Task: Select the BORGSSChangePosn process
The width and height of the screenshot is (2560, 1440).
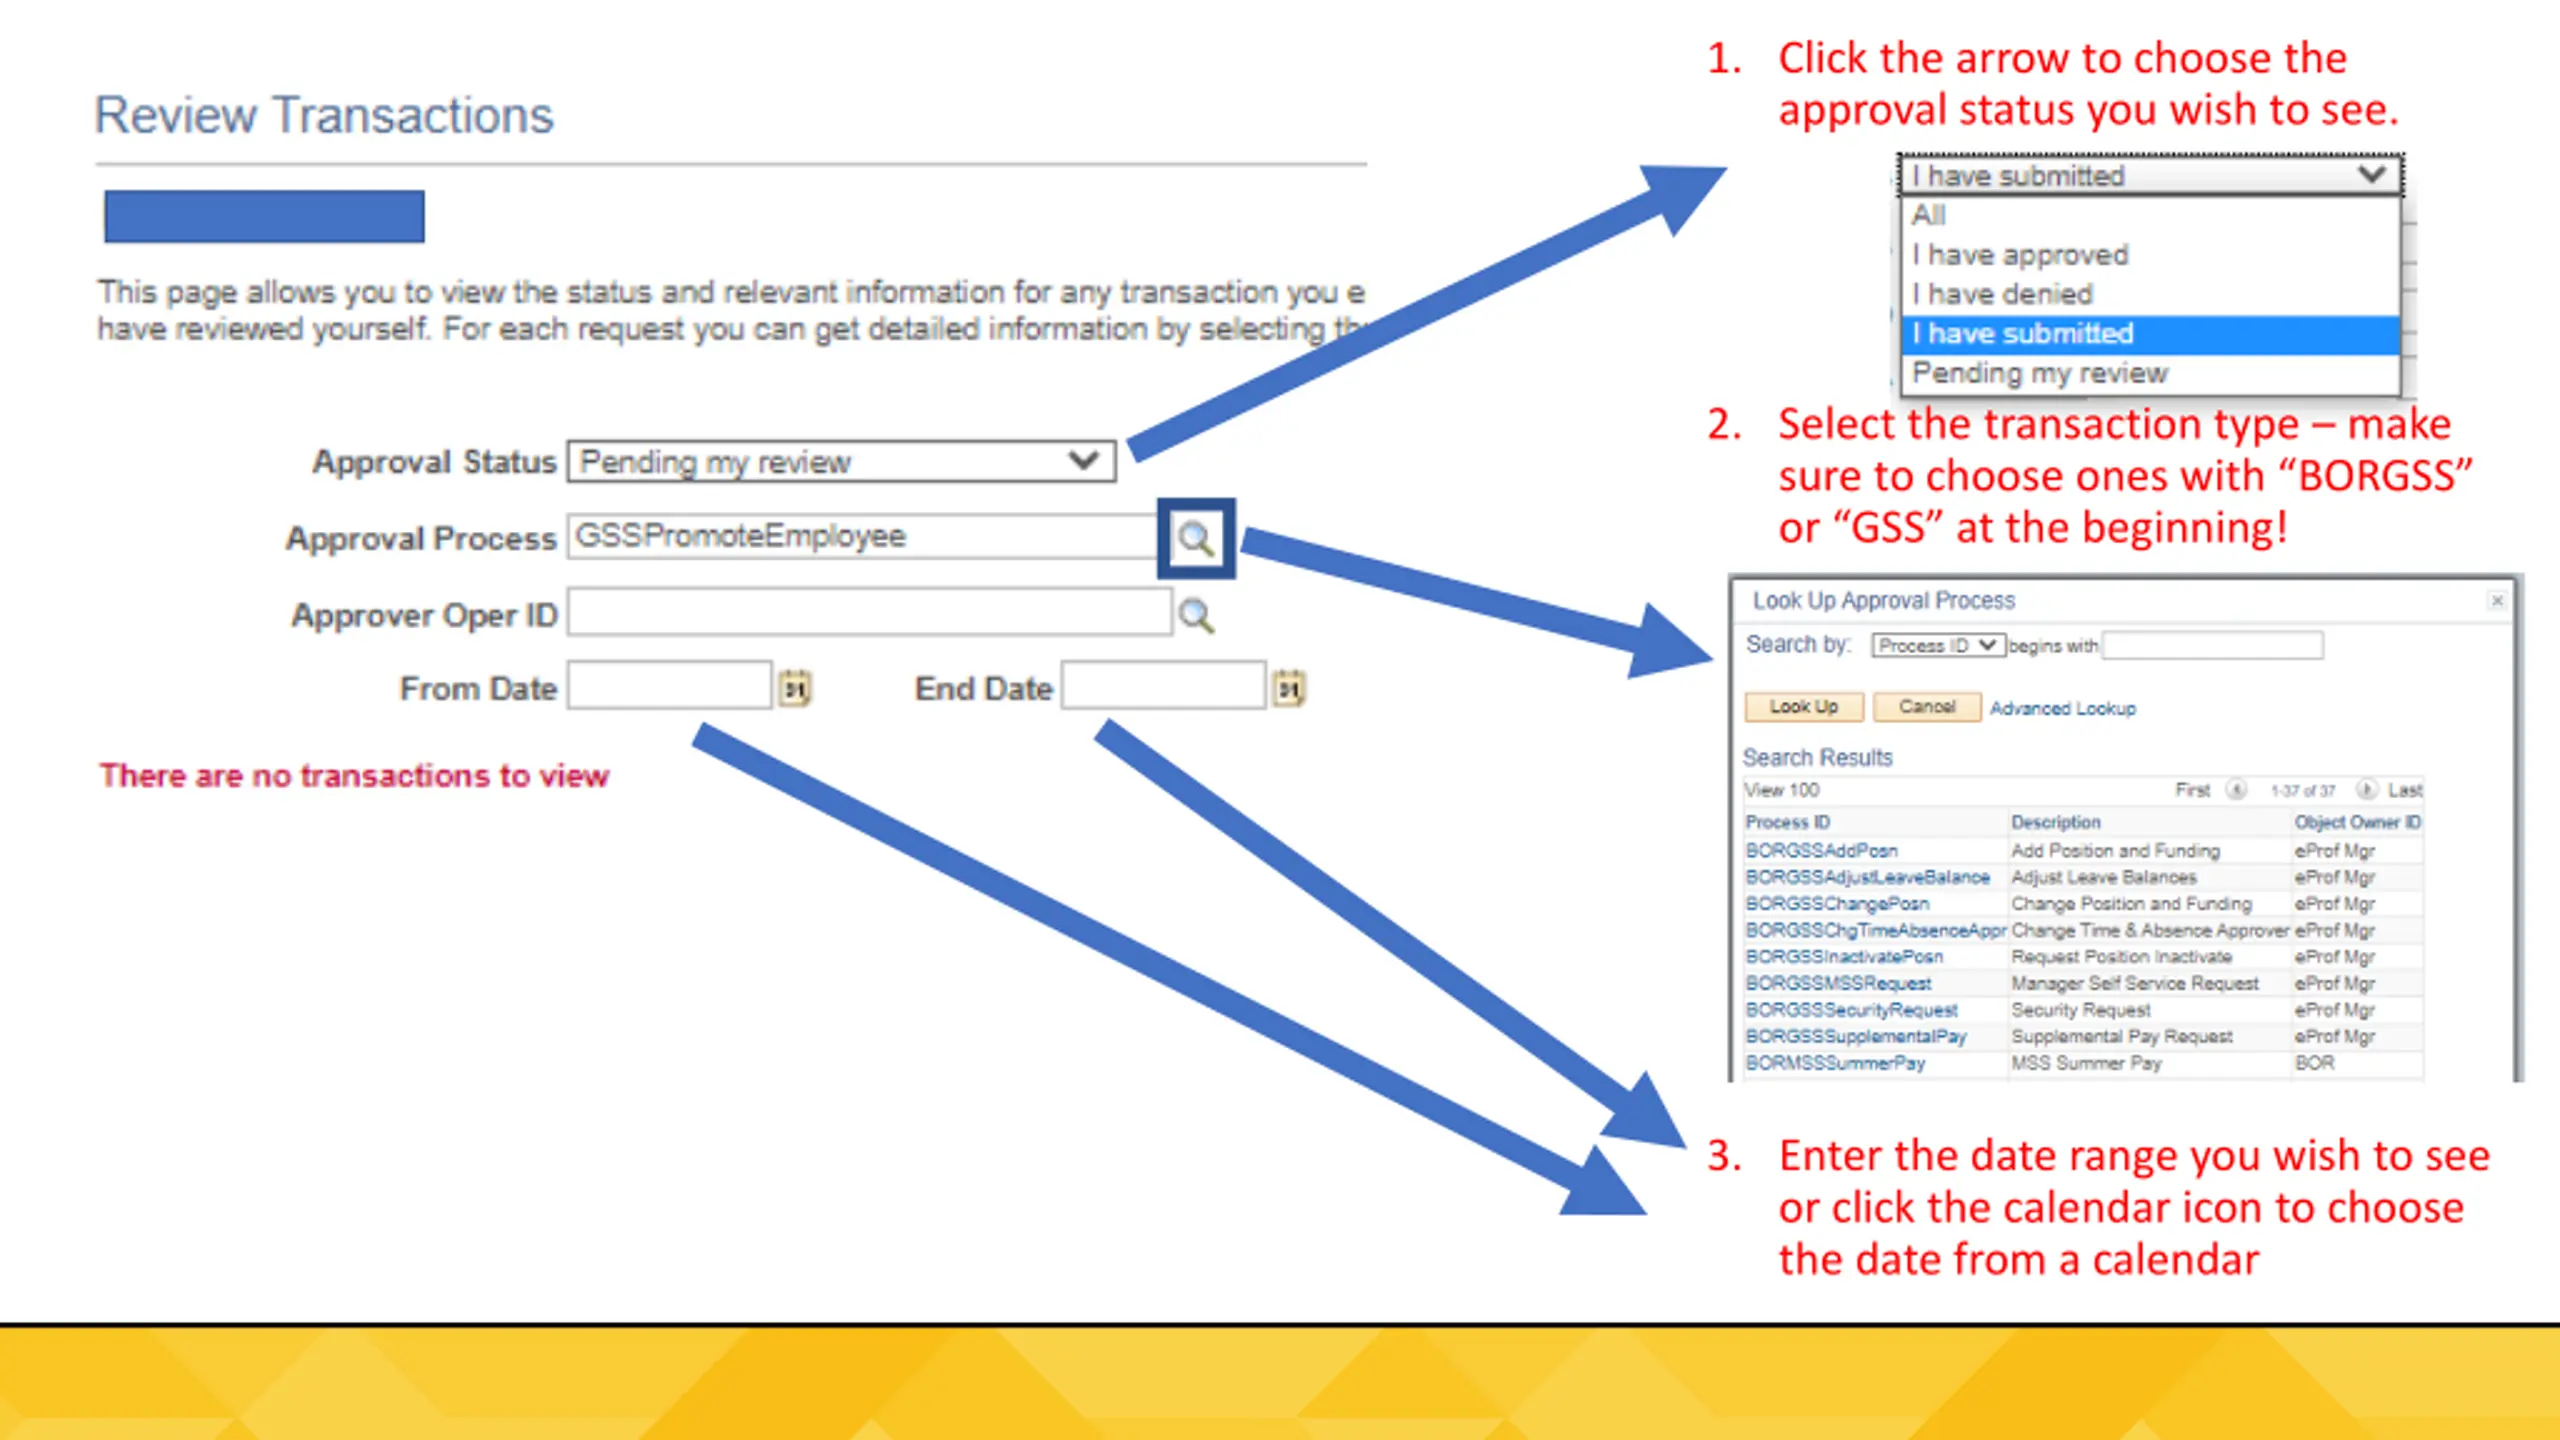Action: (x=1837, y=904)
